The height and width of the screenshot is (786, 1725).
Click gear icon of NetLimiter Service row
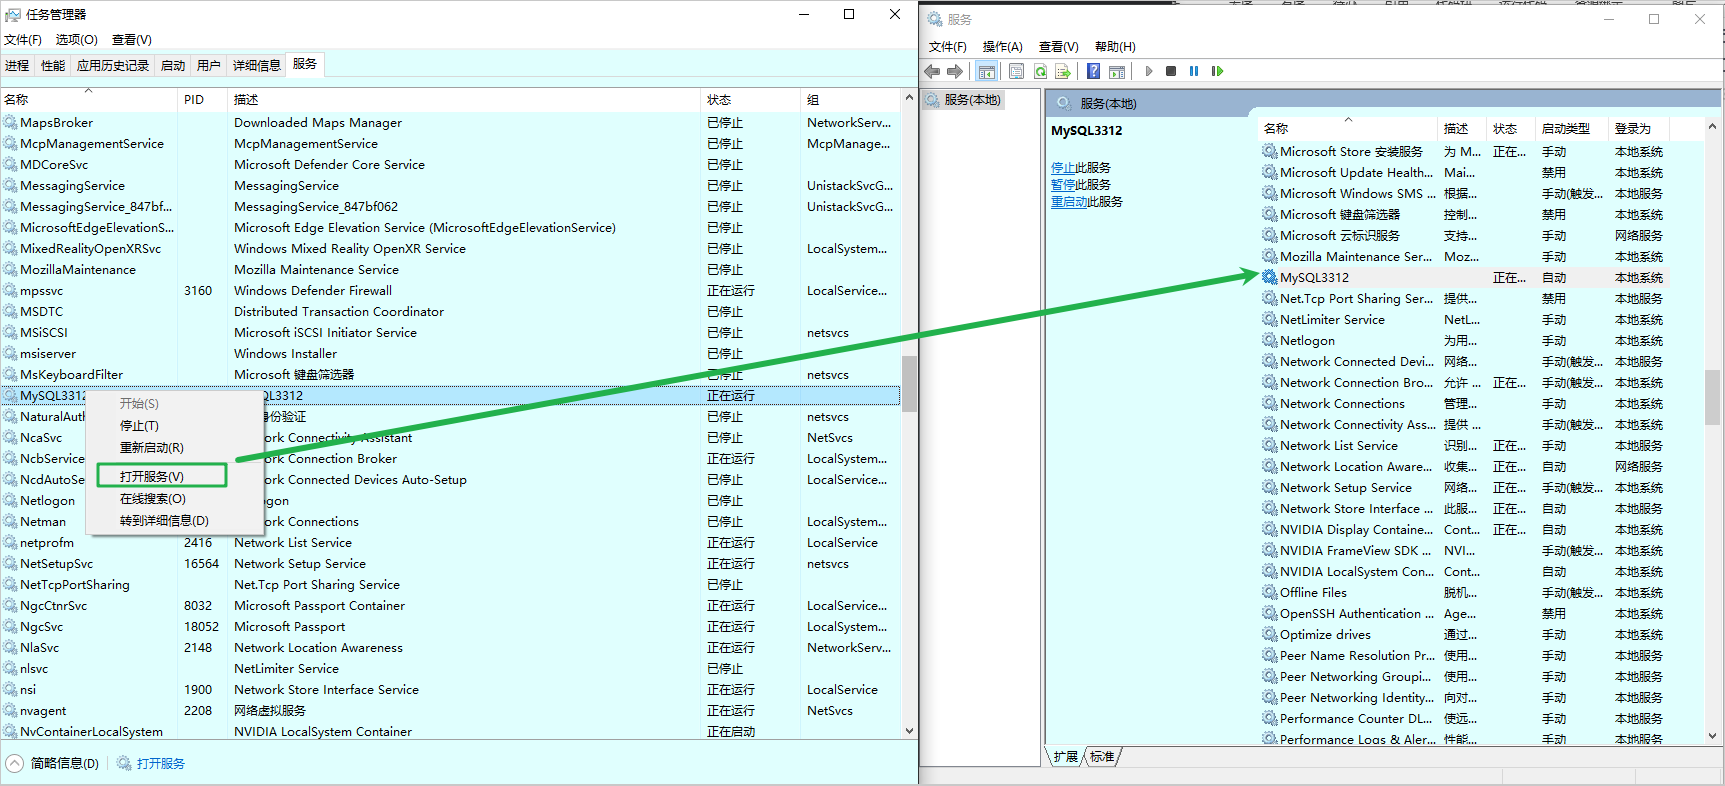tap(1269, 319)
